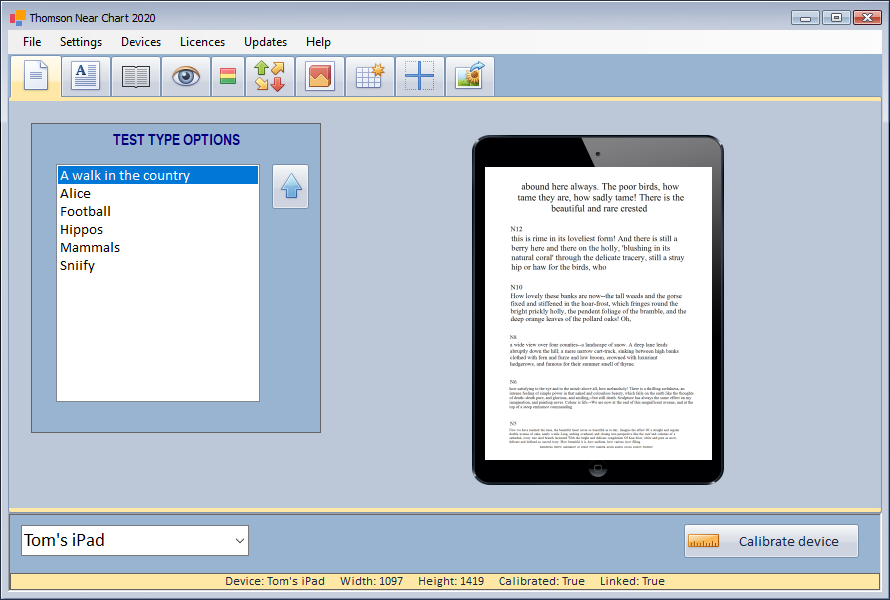Viewport: 890px width, 600px height.
Task: Select Hippos in the test type list
Action: 82,230
